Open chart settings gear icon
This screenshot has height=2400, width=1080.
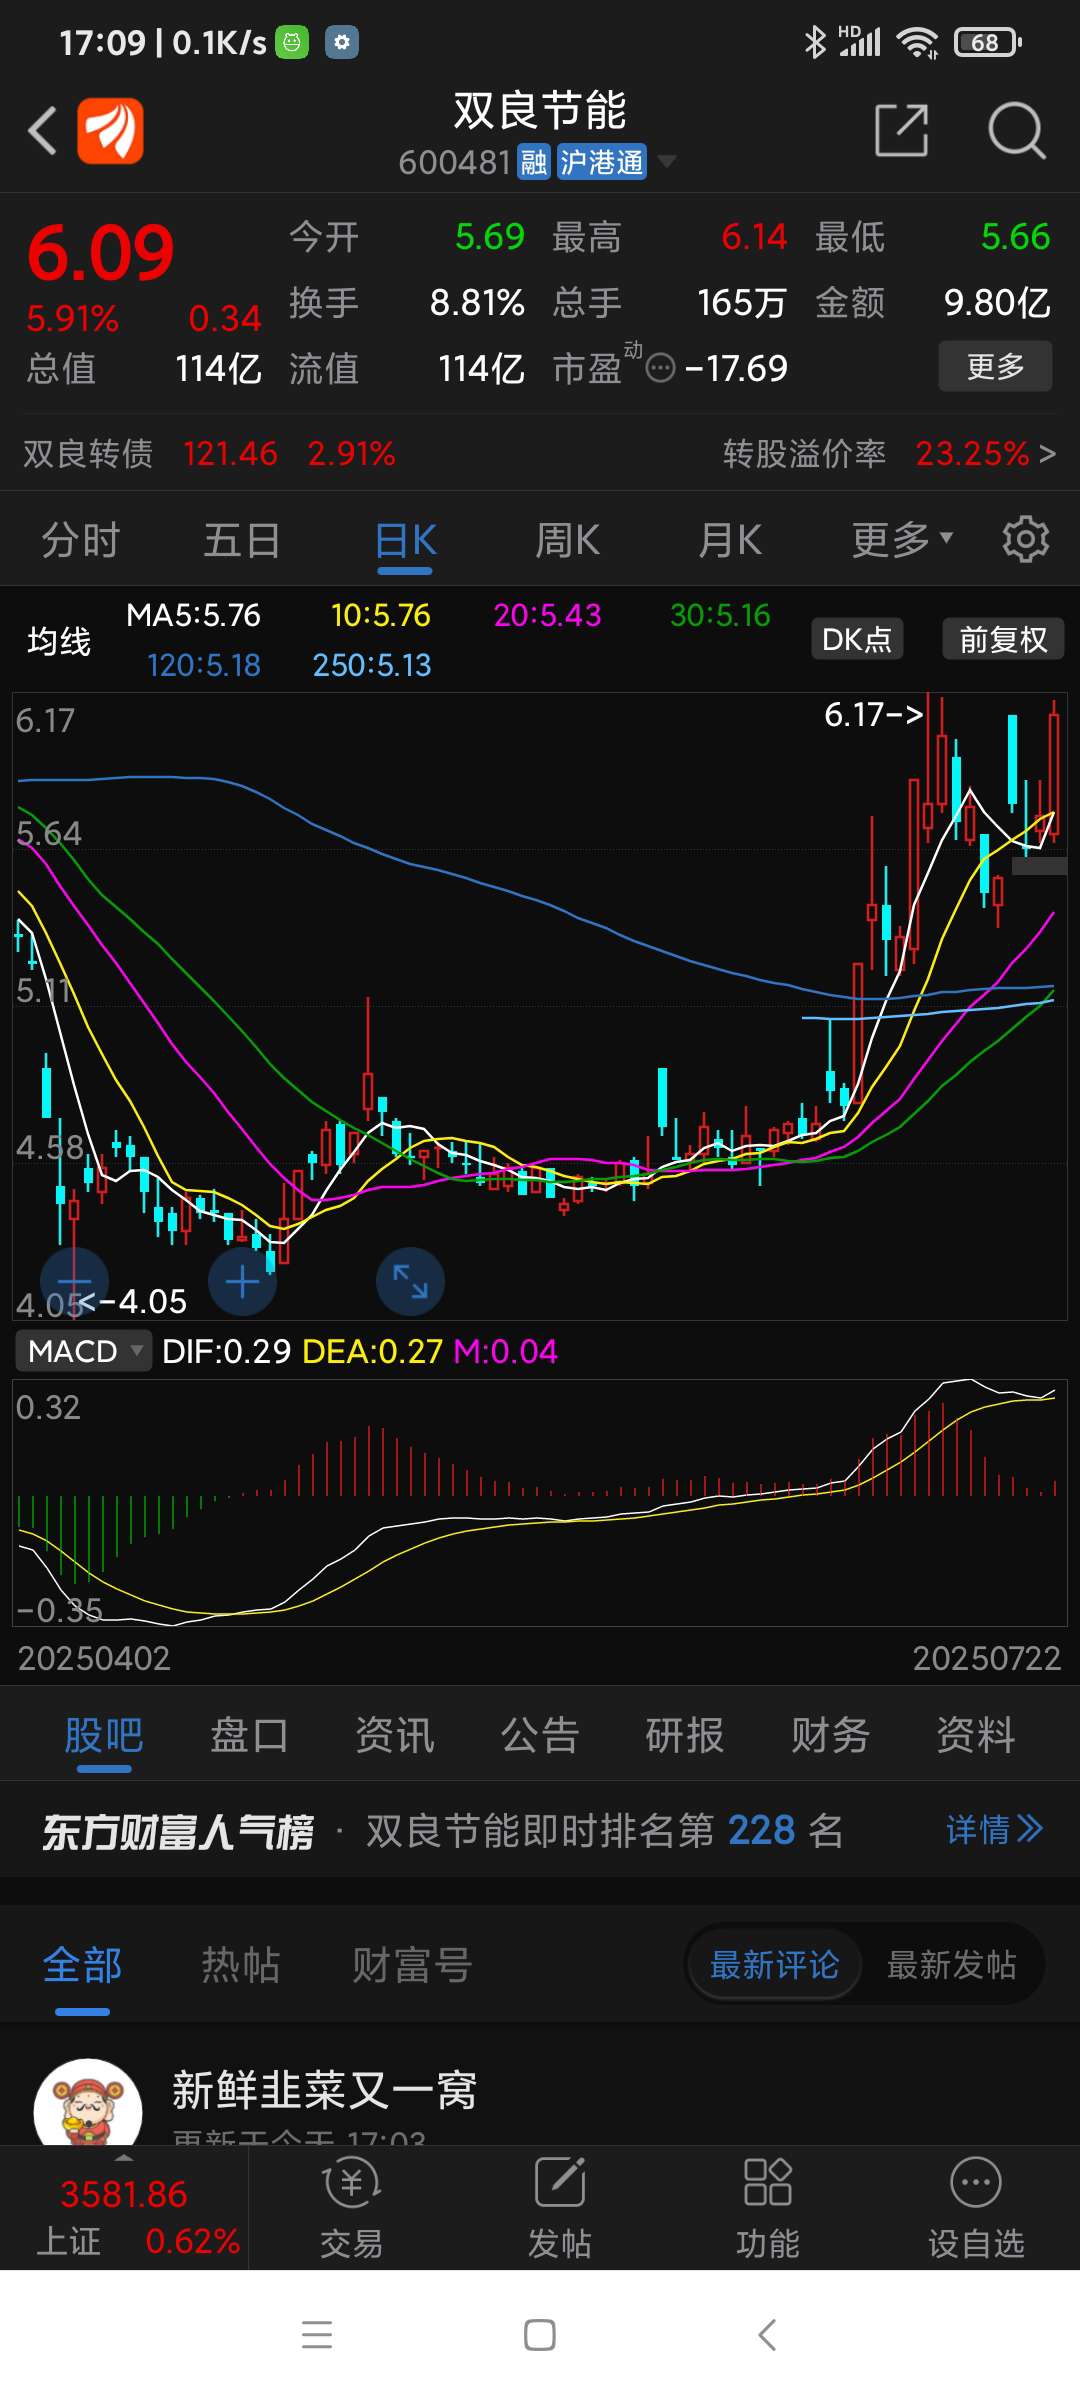pyautogui.click(x=1026, y=540)
